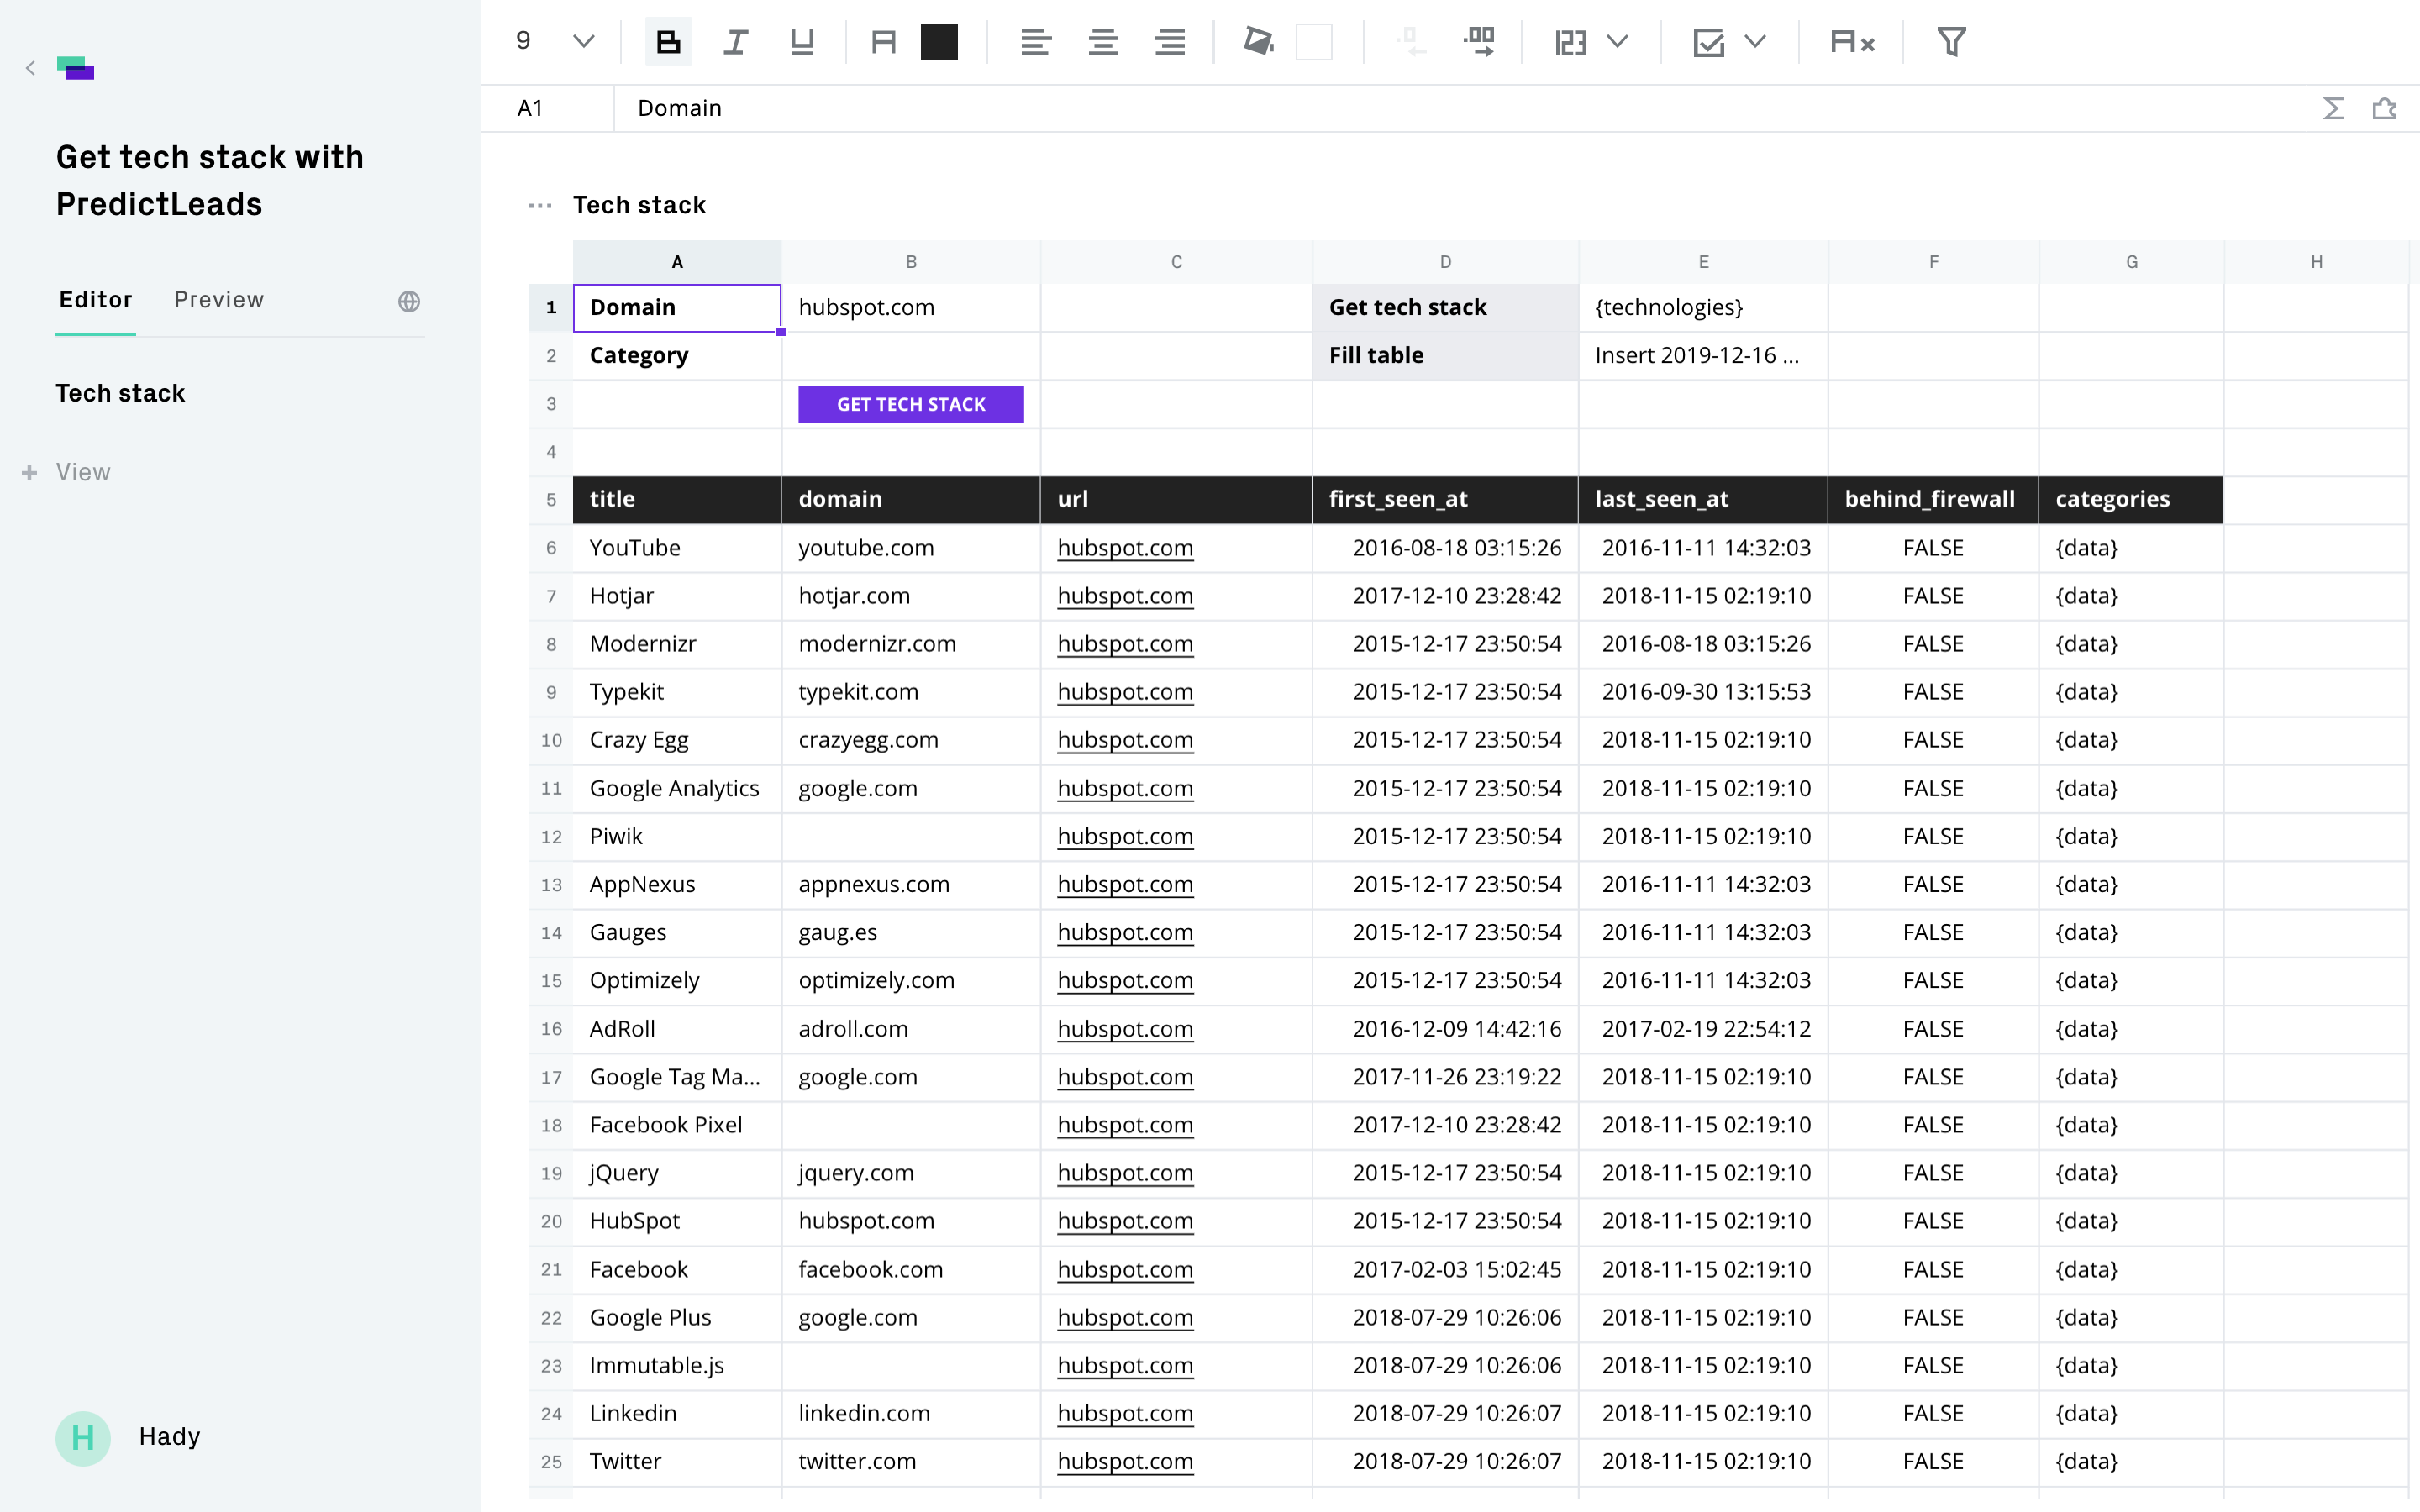Image resolution: width=2420 pixels, height=1512 pixels.
Task: Click the formula bar showing Domain
Action: pyautogui.click(x=1460, y=108)
